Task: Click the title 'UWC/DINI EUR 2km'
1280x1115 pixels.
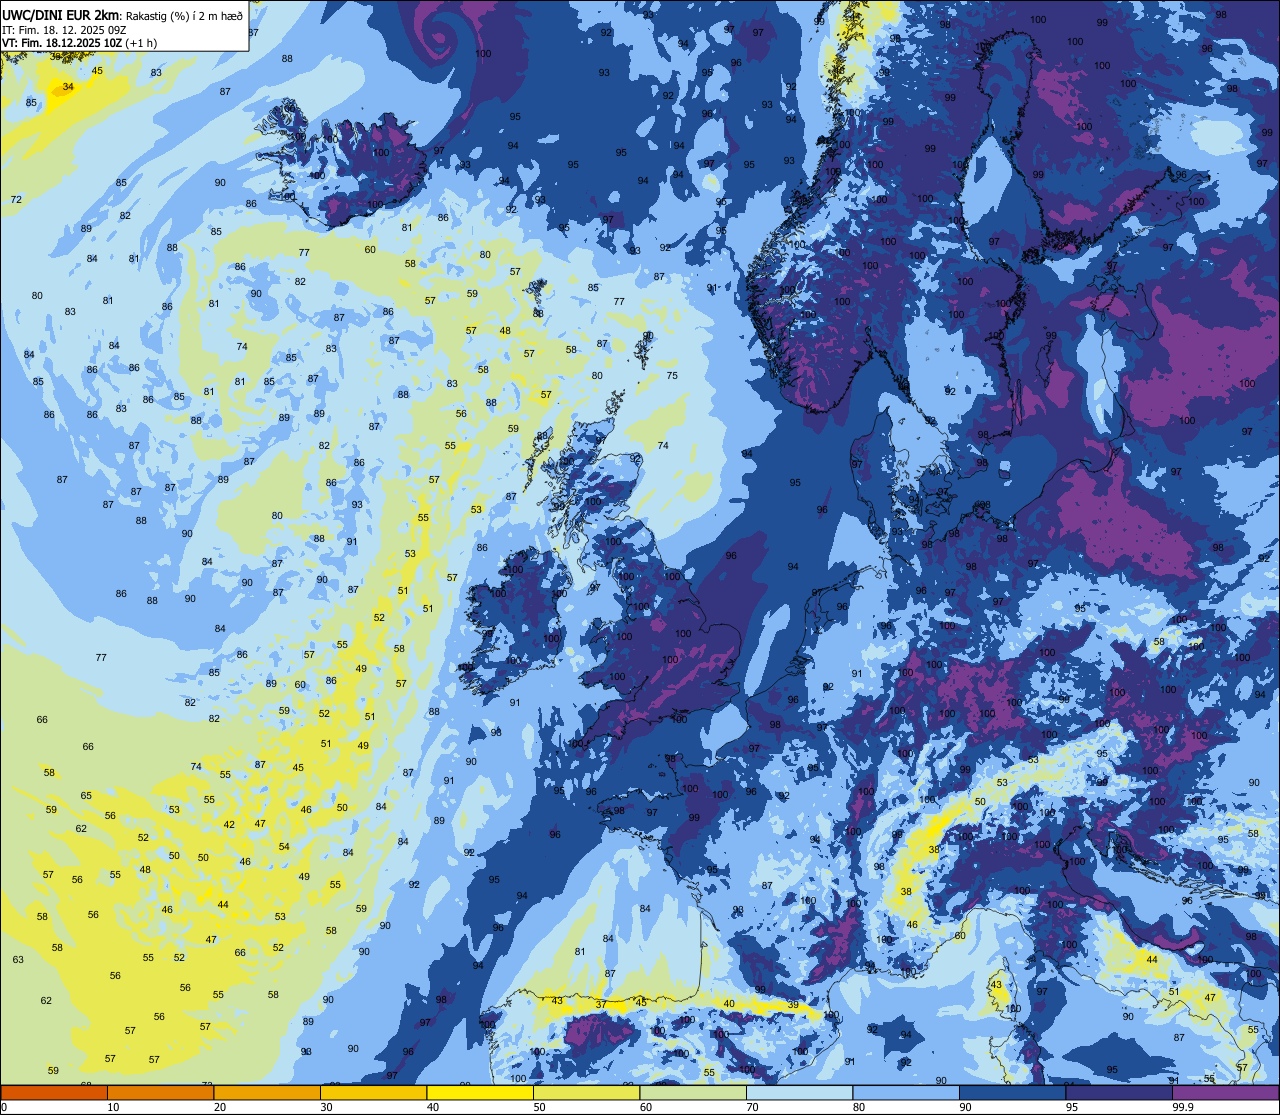Action: (60, 14)
